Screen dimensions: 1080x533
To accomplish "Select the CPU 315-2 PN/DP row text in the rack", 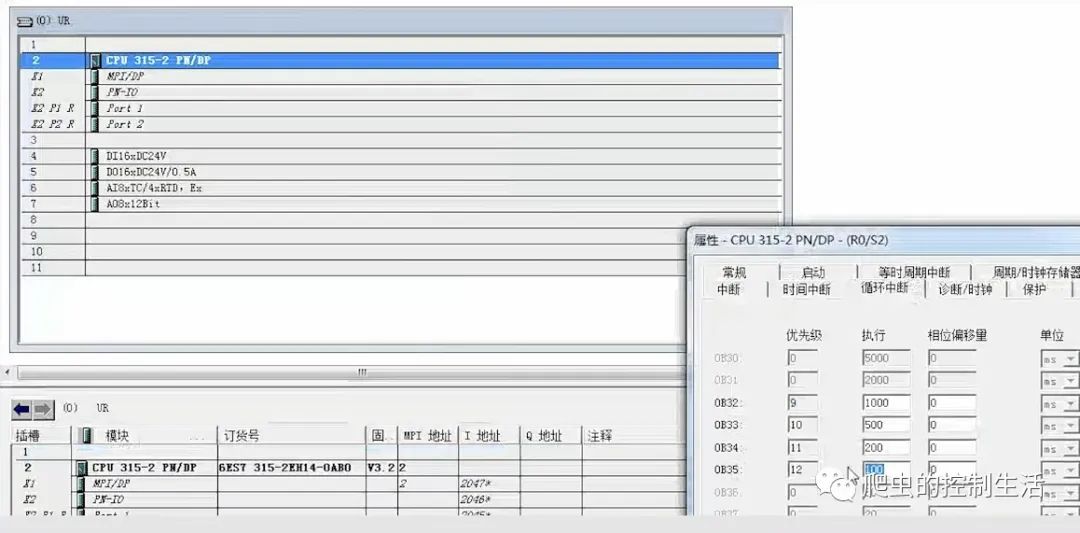I will (x=158, y=61).
